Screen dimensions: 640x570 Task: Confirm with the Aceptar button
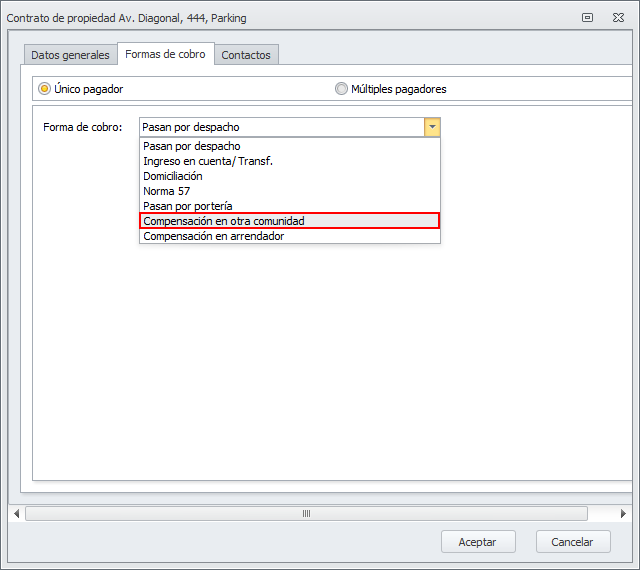click(478, 542)
